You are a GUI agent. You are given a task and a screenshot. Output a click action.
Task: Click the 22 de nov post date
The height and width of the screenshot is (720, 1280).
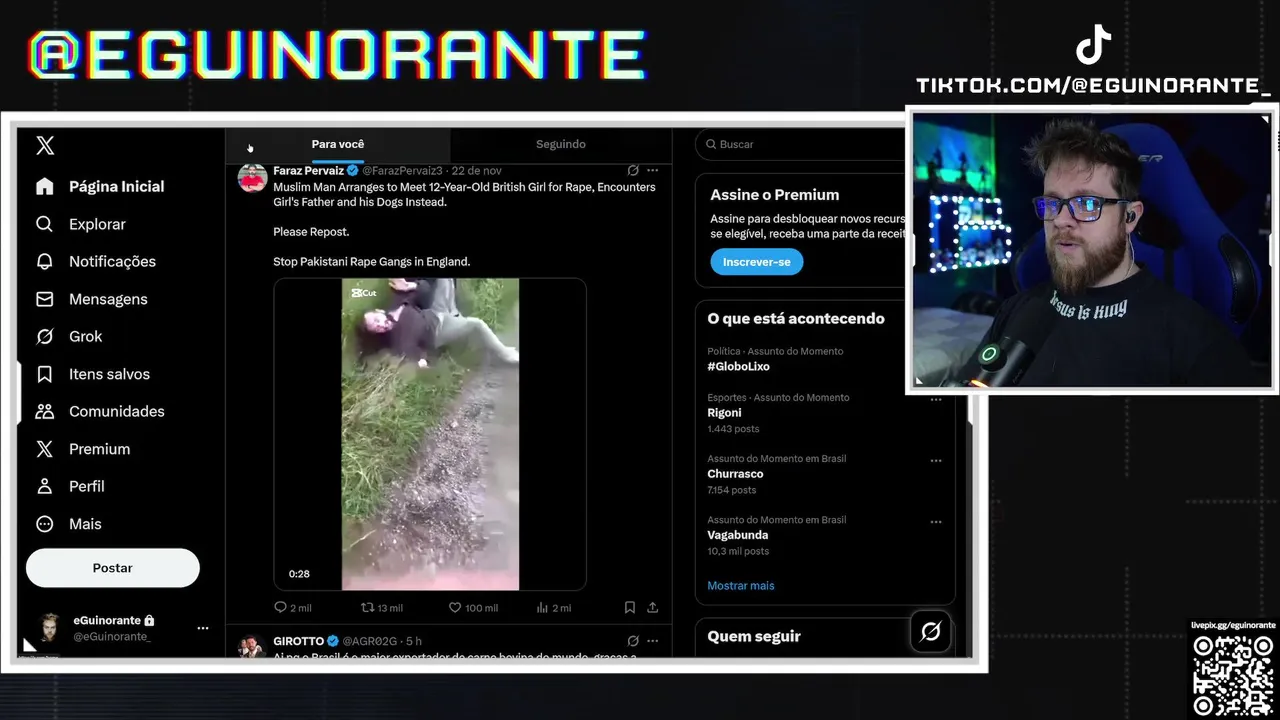click(477, 171)
